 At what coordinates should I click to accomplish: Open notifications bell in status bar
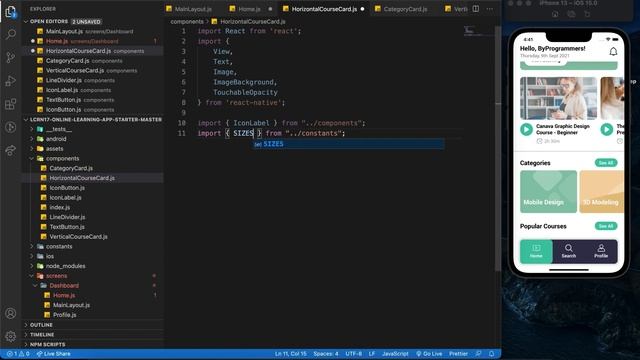492,354
